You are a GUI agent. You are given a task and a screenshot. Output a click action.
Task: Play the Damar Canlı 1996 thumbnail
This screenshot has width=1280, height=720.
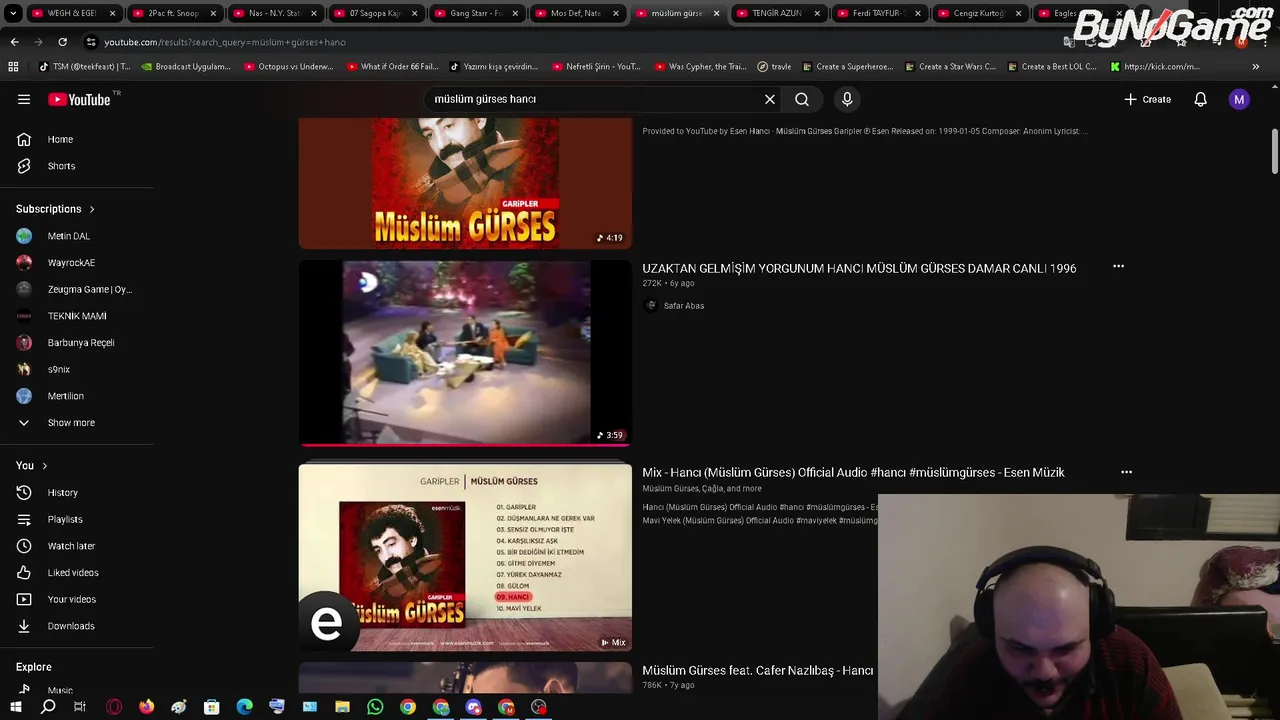[x=465, y=353]
